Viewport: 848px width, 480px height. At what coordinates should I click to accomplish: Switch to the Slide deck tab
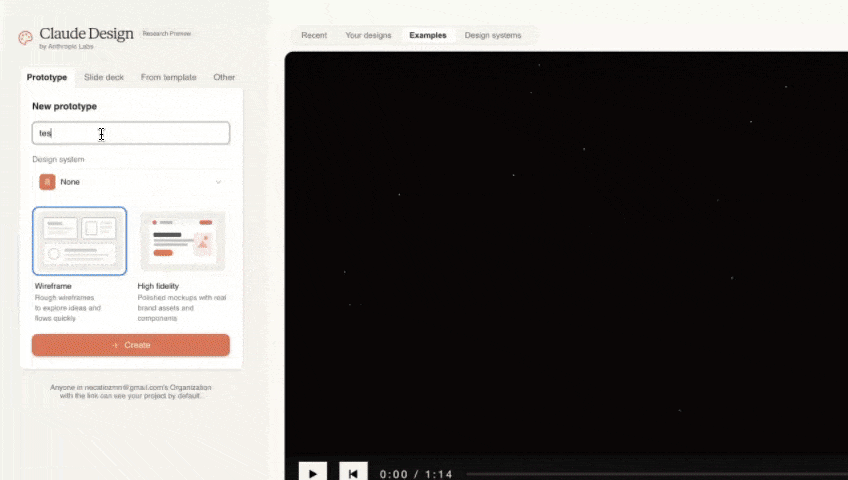(x=104, y=77)
